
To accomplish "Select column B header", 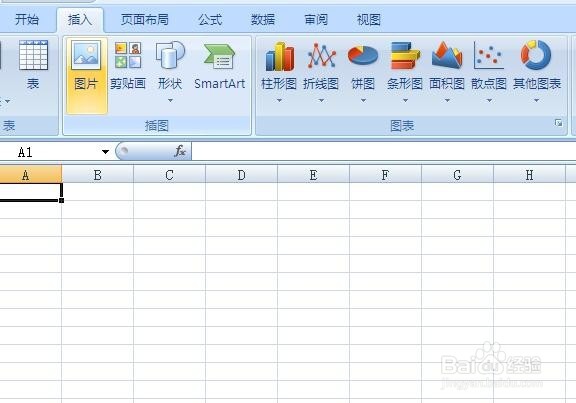I will pyautogui.click(x=98, y=175).
